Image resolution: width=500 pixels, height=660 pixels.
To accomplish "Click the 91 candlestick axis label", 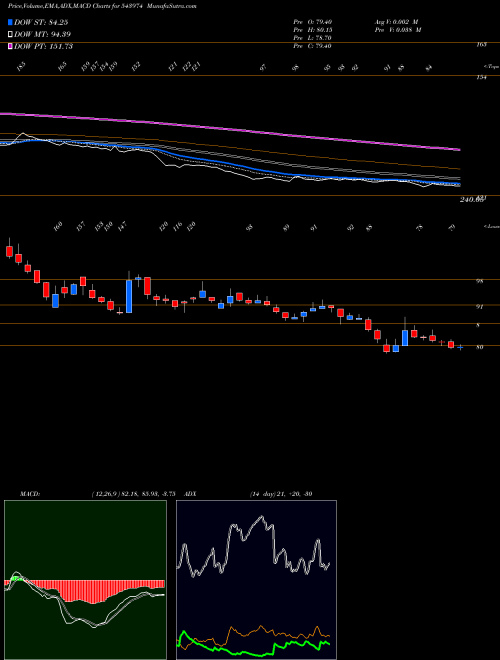I will 479,307.
